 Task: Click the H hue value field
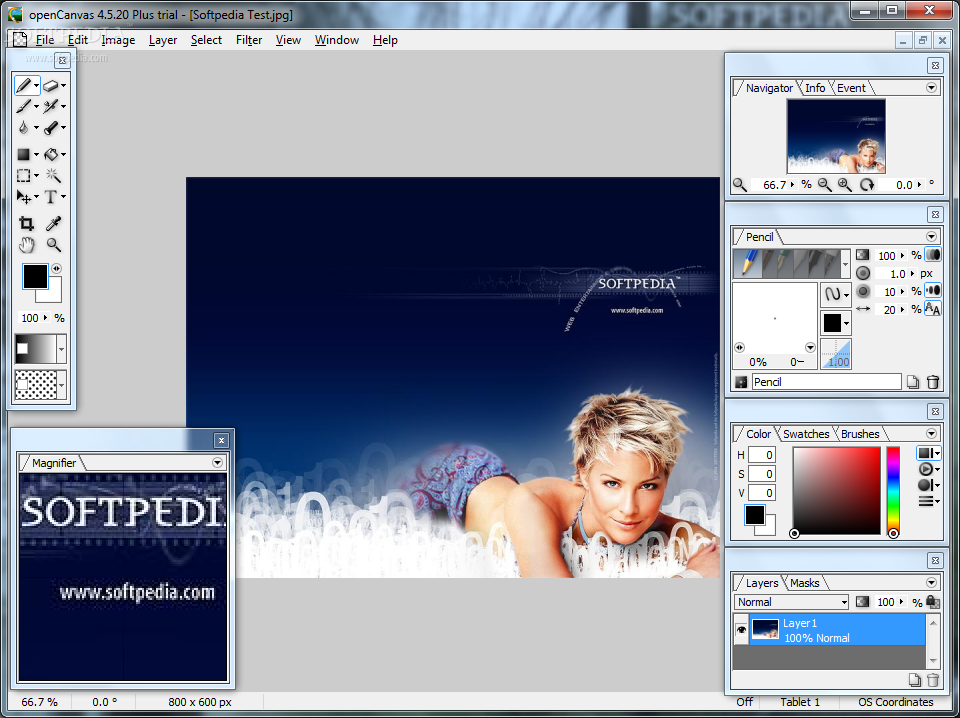tap(762, 455)
